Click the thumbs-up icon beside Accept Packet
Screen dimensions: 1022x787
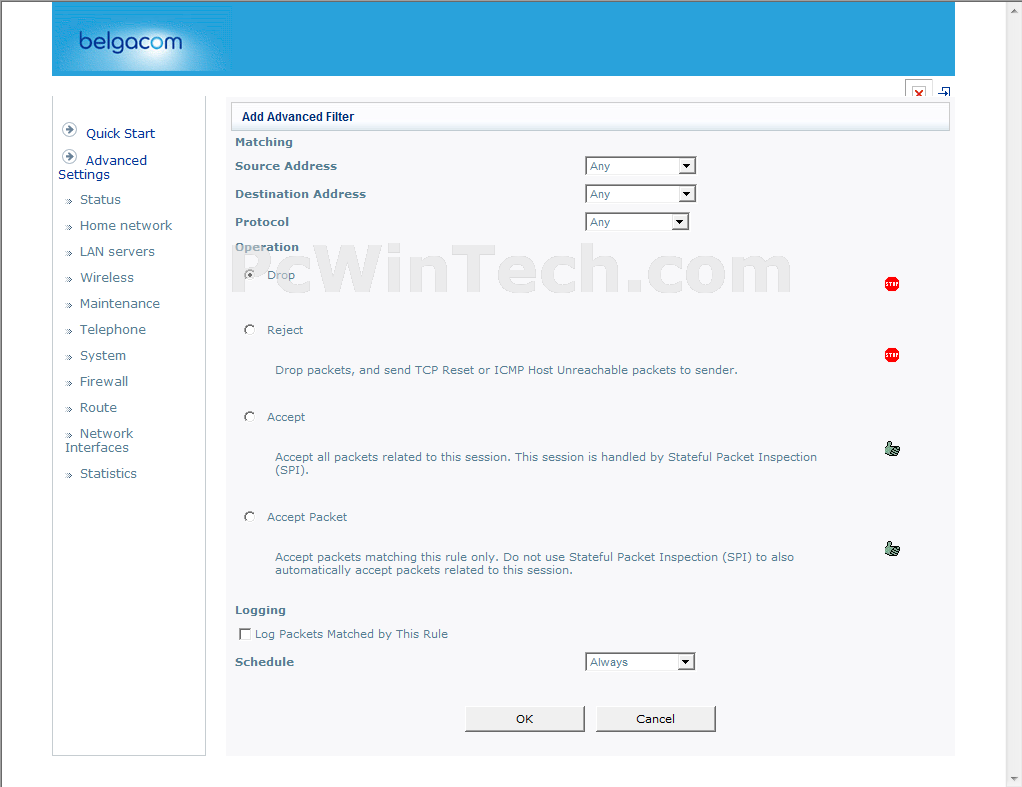click(x=892, y=549)
